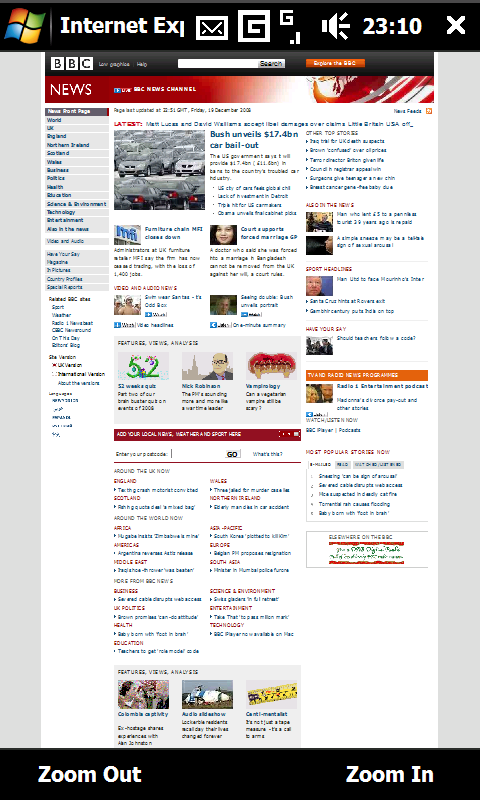Tap Zoom Out softkey

tap(89, 774)
